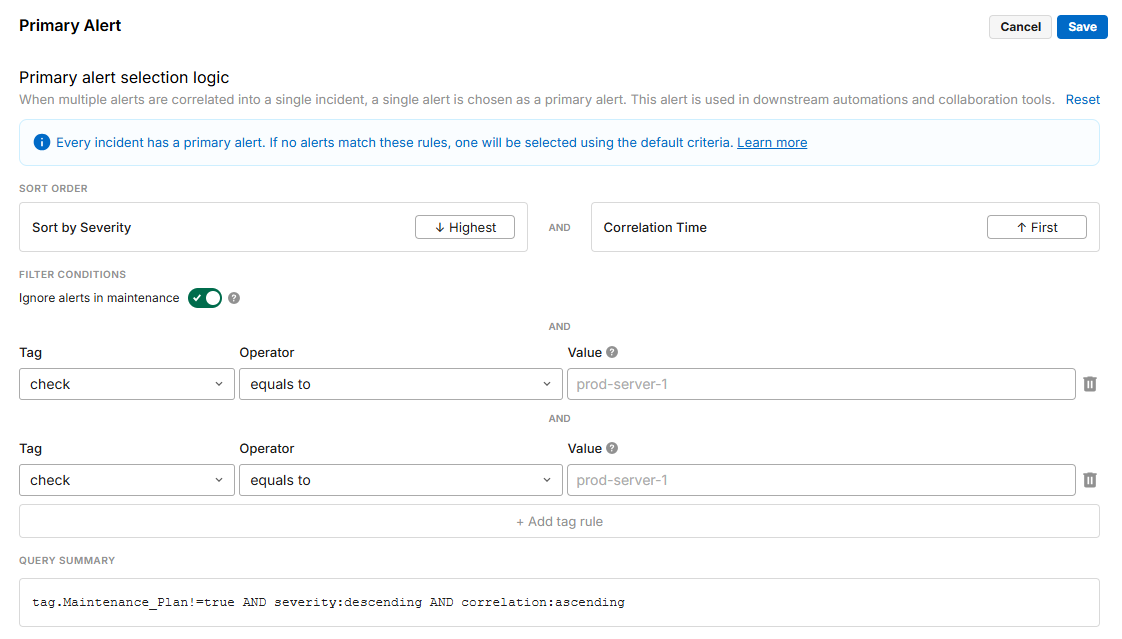Toggle correlation time First button
This screenshot has height=639, width=1122.
tap(1037, 227)
